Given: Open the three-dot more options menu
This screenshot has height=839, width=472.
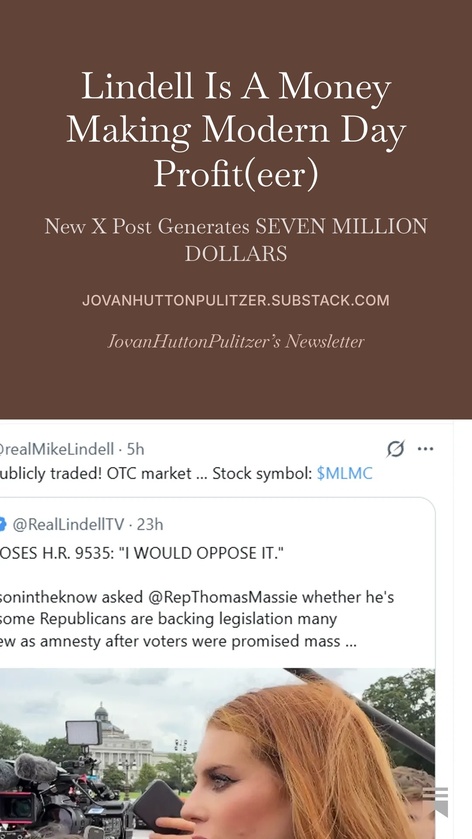Looking at the screenshot, I should (425, 449).
